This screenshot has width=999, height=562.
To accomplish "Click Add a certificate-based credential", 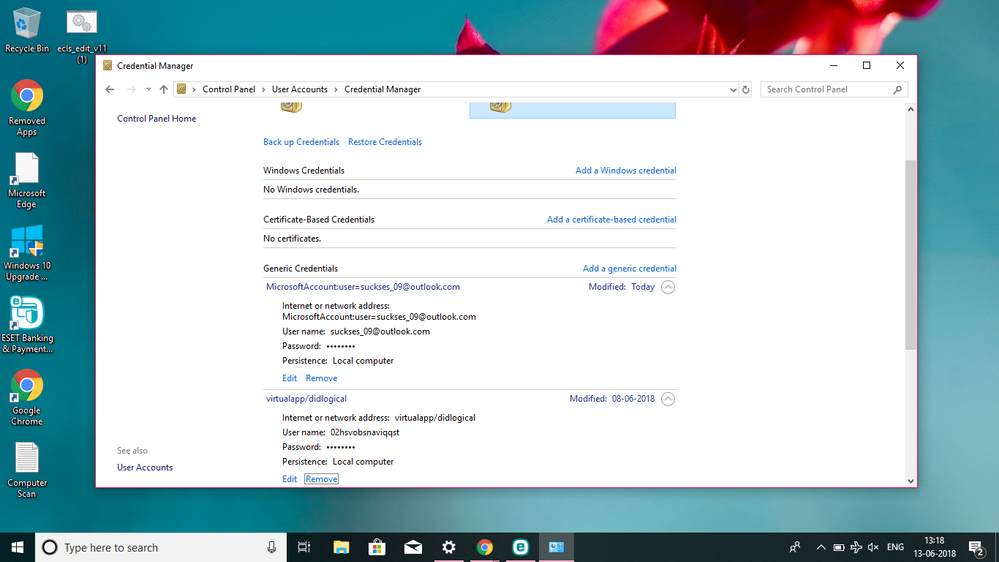I will click(x=612, y=220).
